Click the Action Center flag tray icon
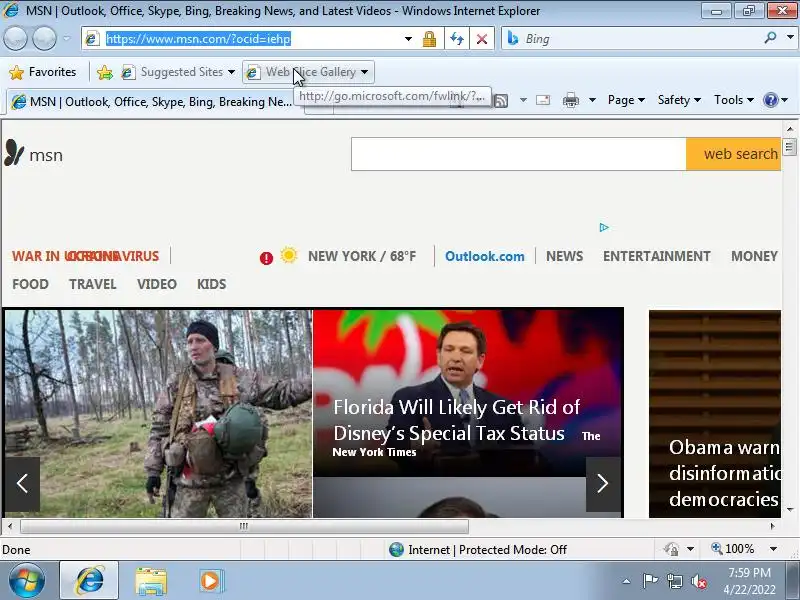The image size is (800, 600). (x=649, y=581)
